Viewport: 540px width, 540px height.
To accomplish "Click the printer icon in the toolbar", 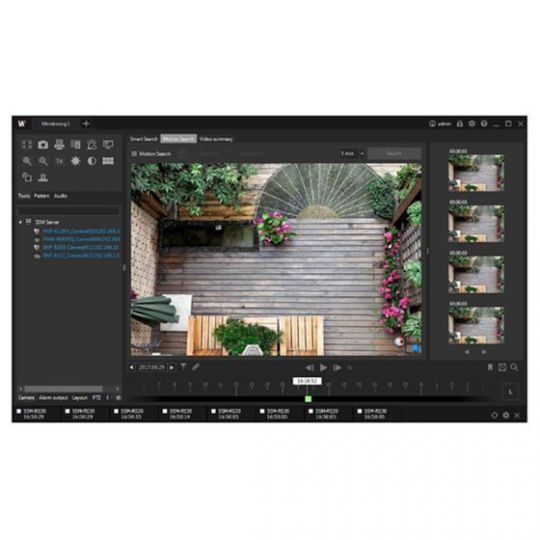I will (59, 145).
